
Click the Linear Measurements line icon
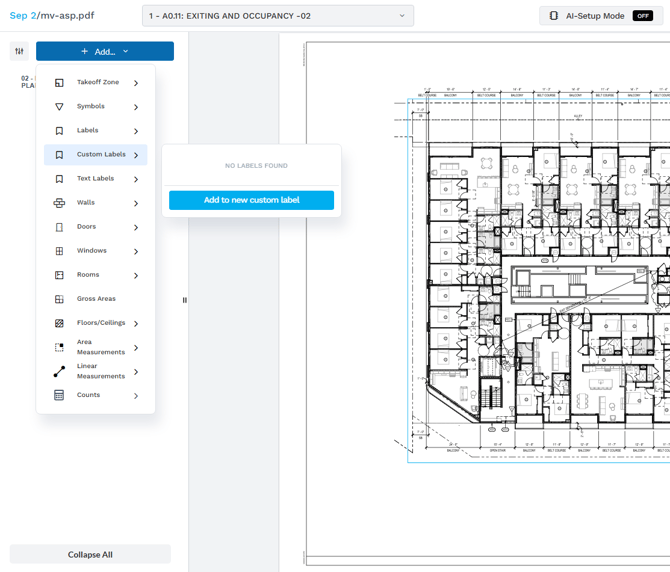(x=59, y=371)
